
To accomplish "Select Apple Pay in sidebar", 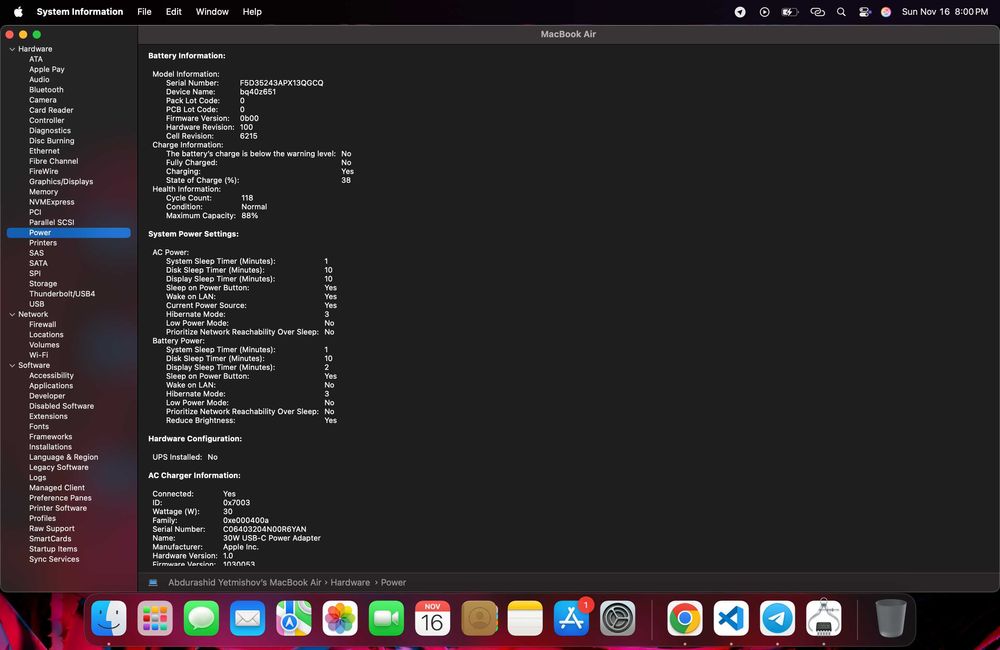I will click(47, 70).
